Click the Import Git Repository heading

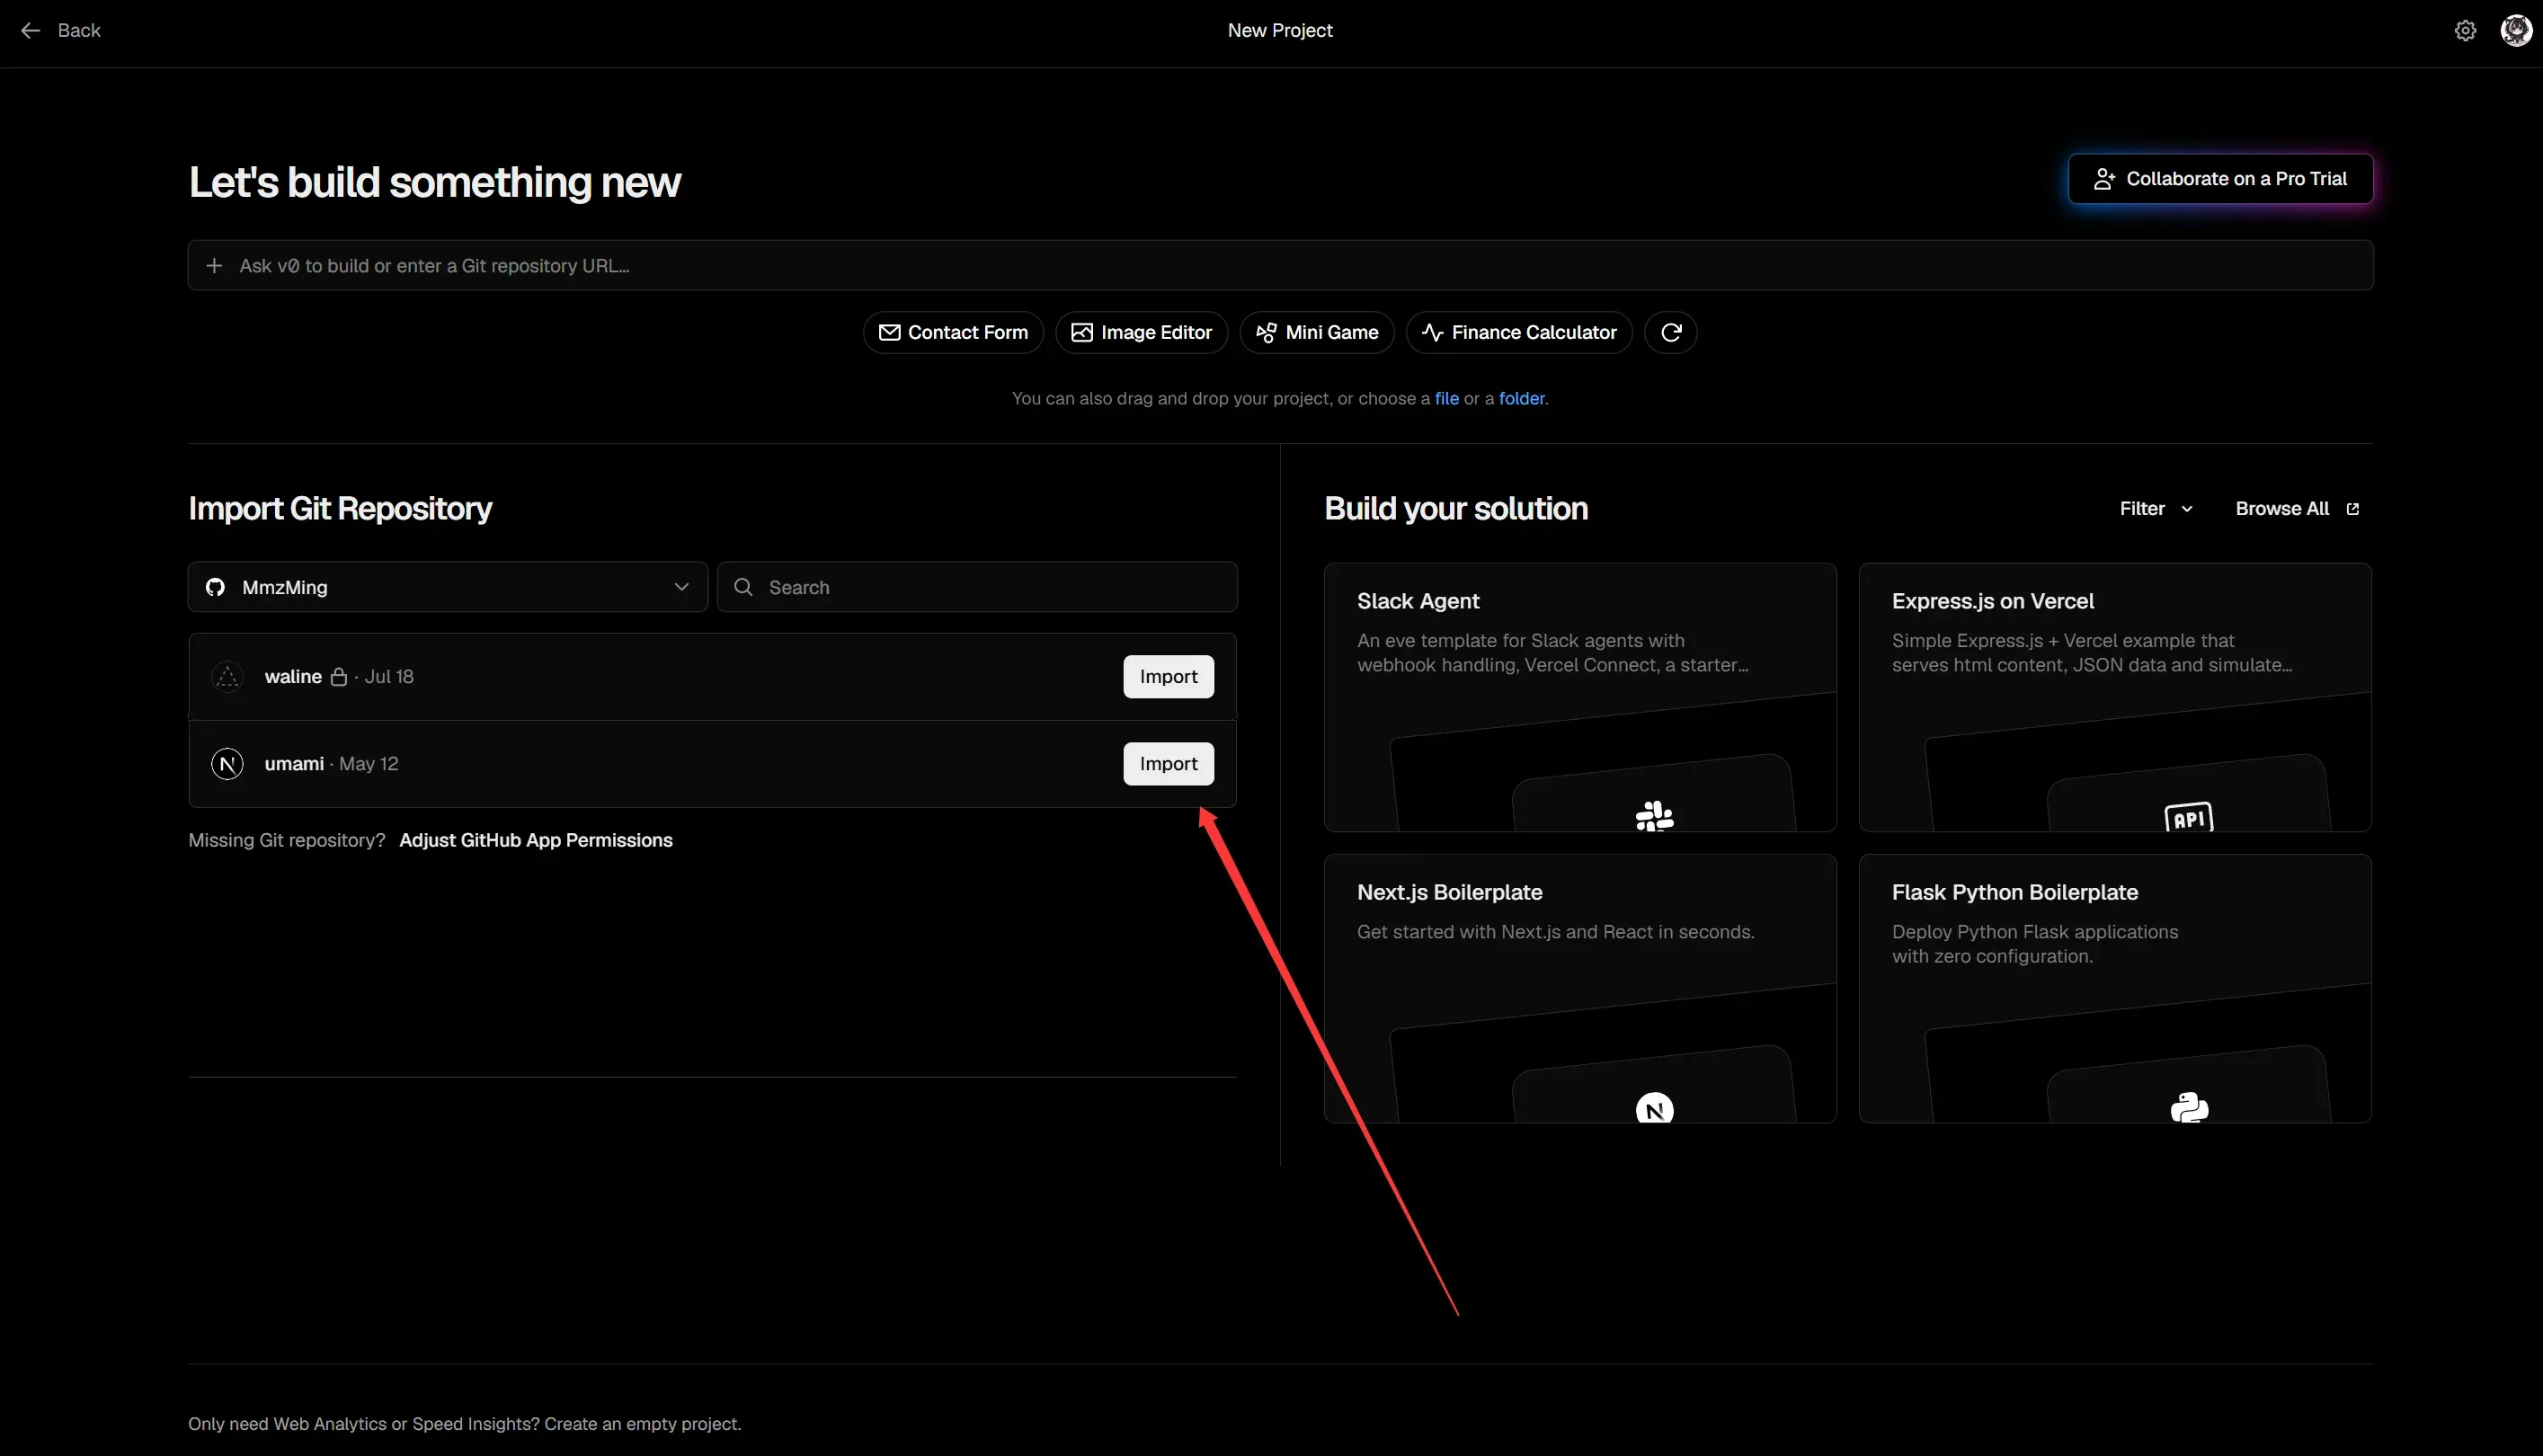[340, 509]
